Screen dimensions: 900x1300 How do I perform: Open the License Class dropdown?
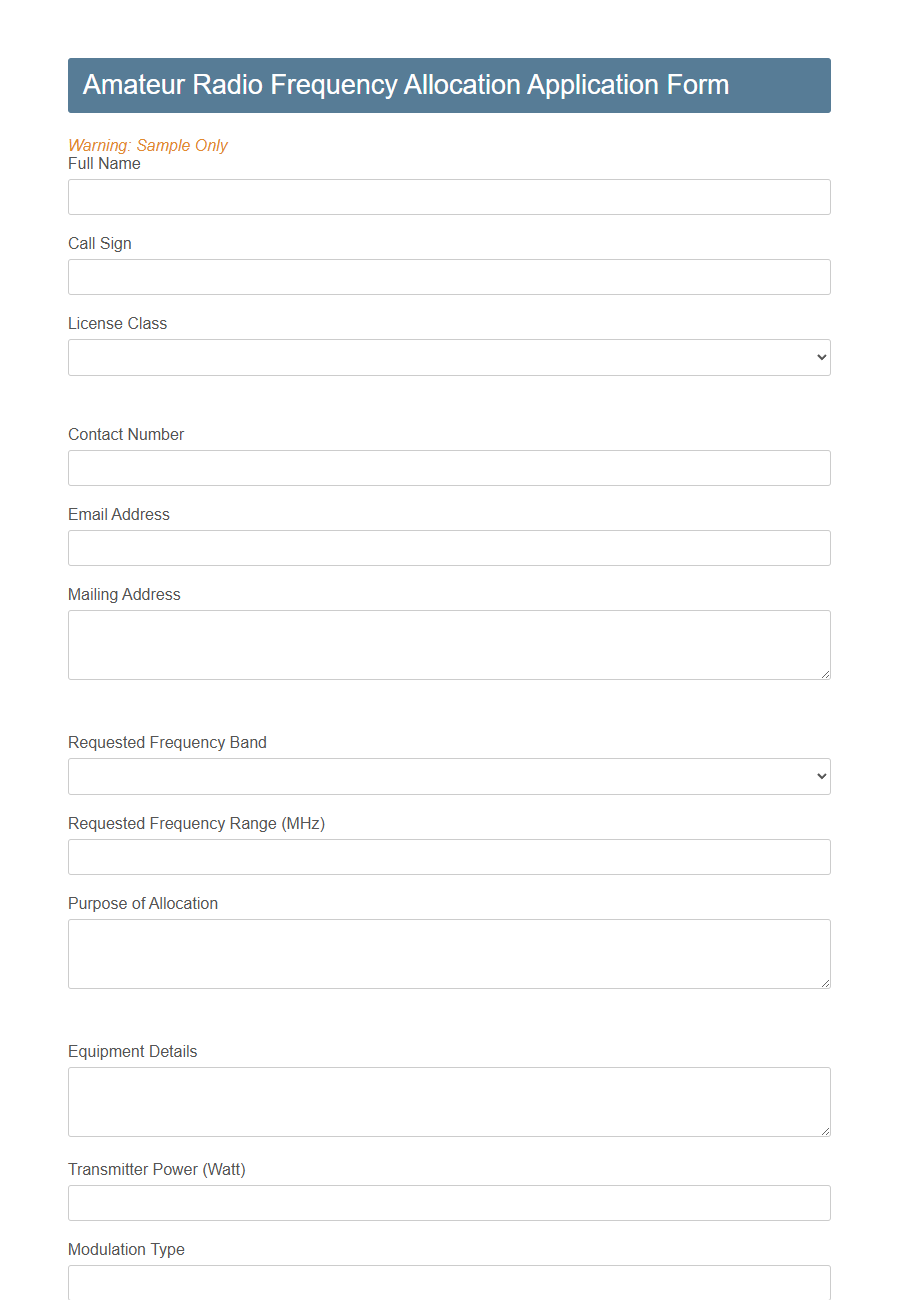tap(448, 357)
